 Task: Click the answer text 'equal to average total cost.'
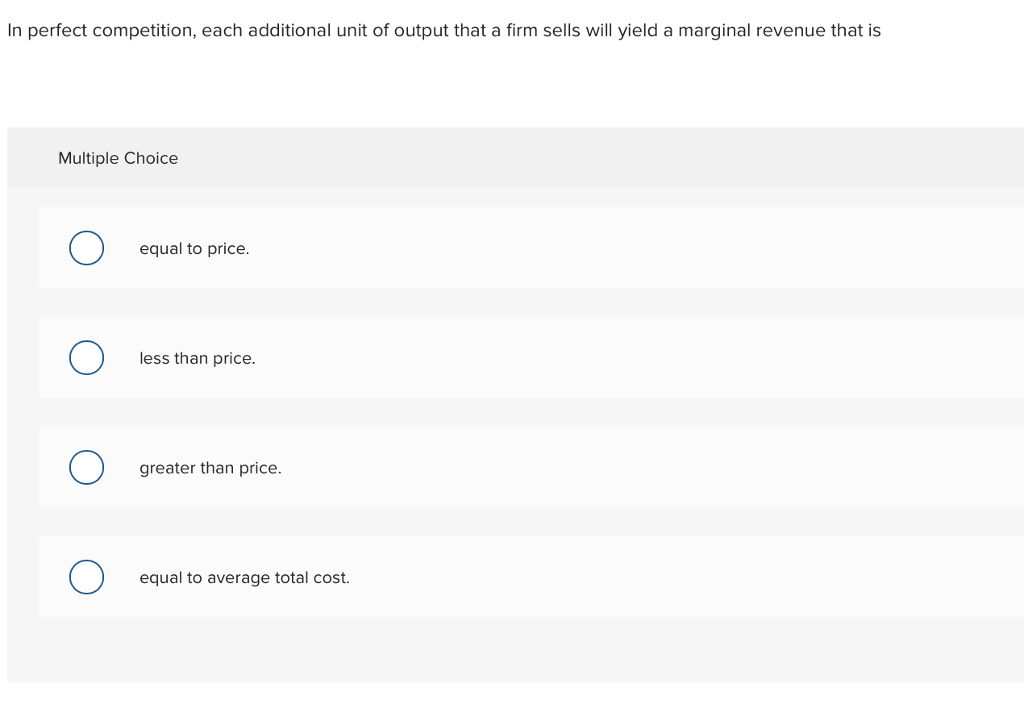point(245,577)
